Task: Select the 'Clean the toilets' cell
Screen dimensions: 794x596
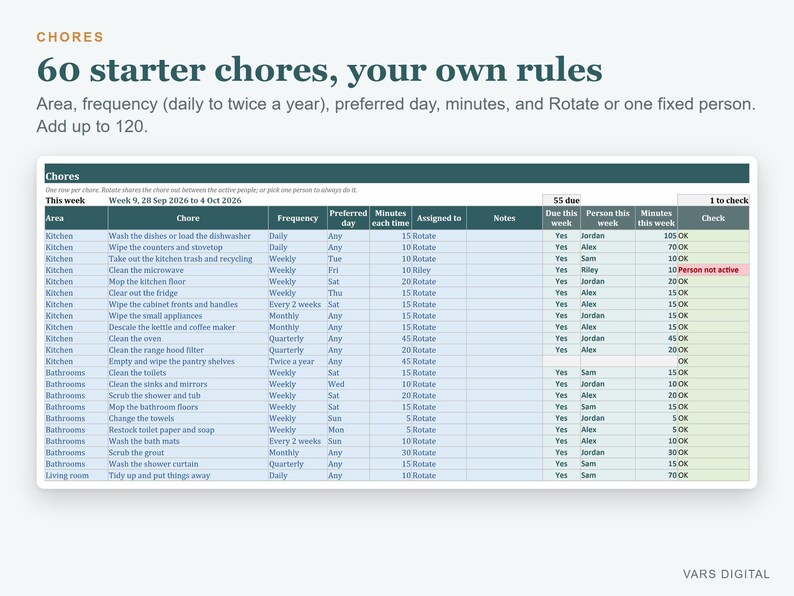Action: 188,373
